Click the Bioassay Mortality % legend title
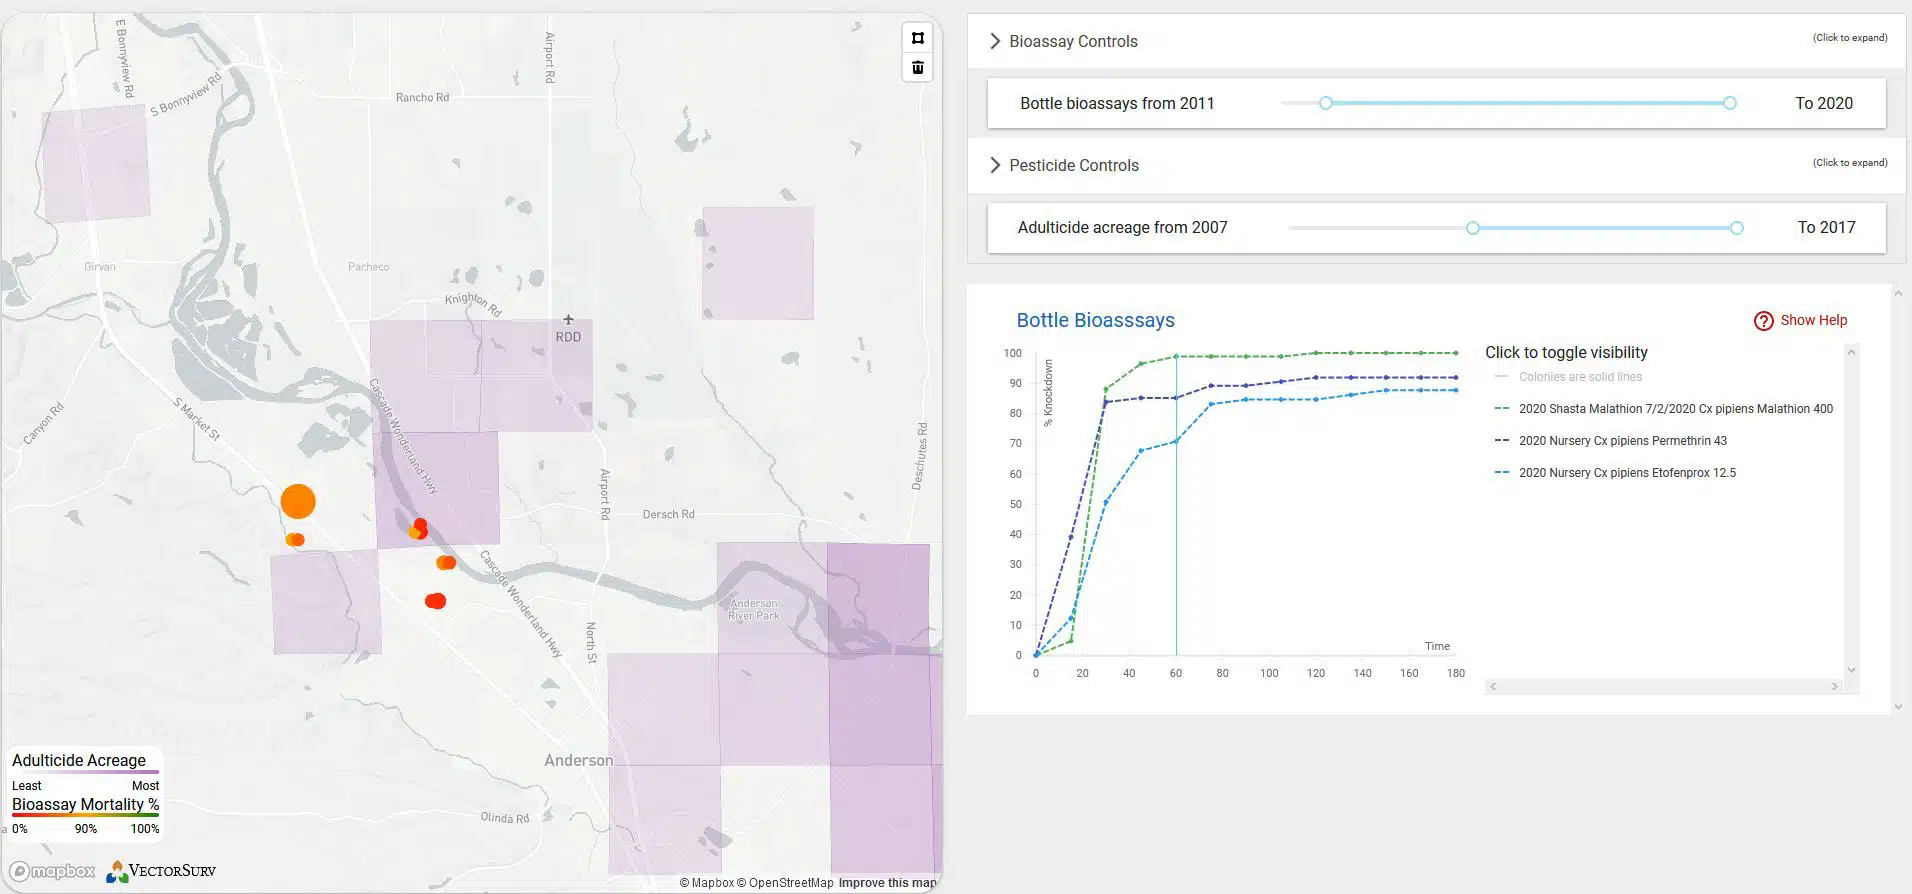The image size is (1912, 894). pos(85,804)
